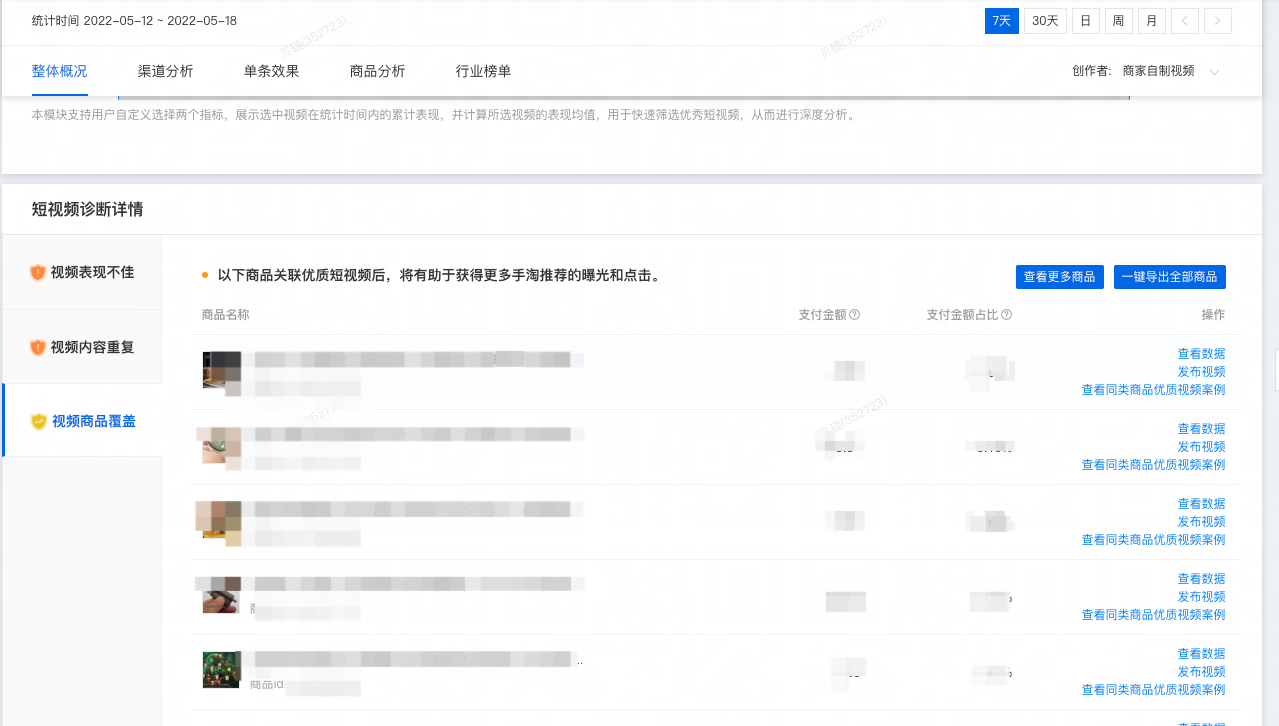1279x726 pixels.
Task: Select 视频表现不佳 diagnosis tab
Action: (82, 272)
